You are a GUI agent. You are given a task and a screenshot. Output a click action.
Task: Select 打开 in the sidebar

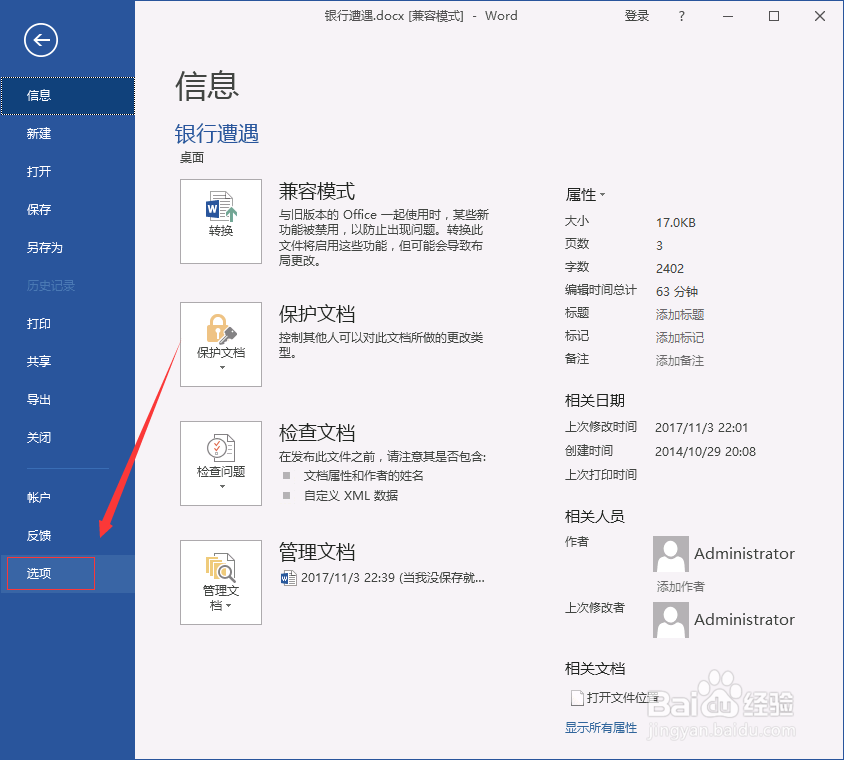coord(67,172)
